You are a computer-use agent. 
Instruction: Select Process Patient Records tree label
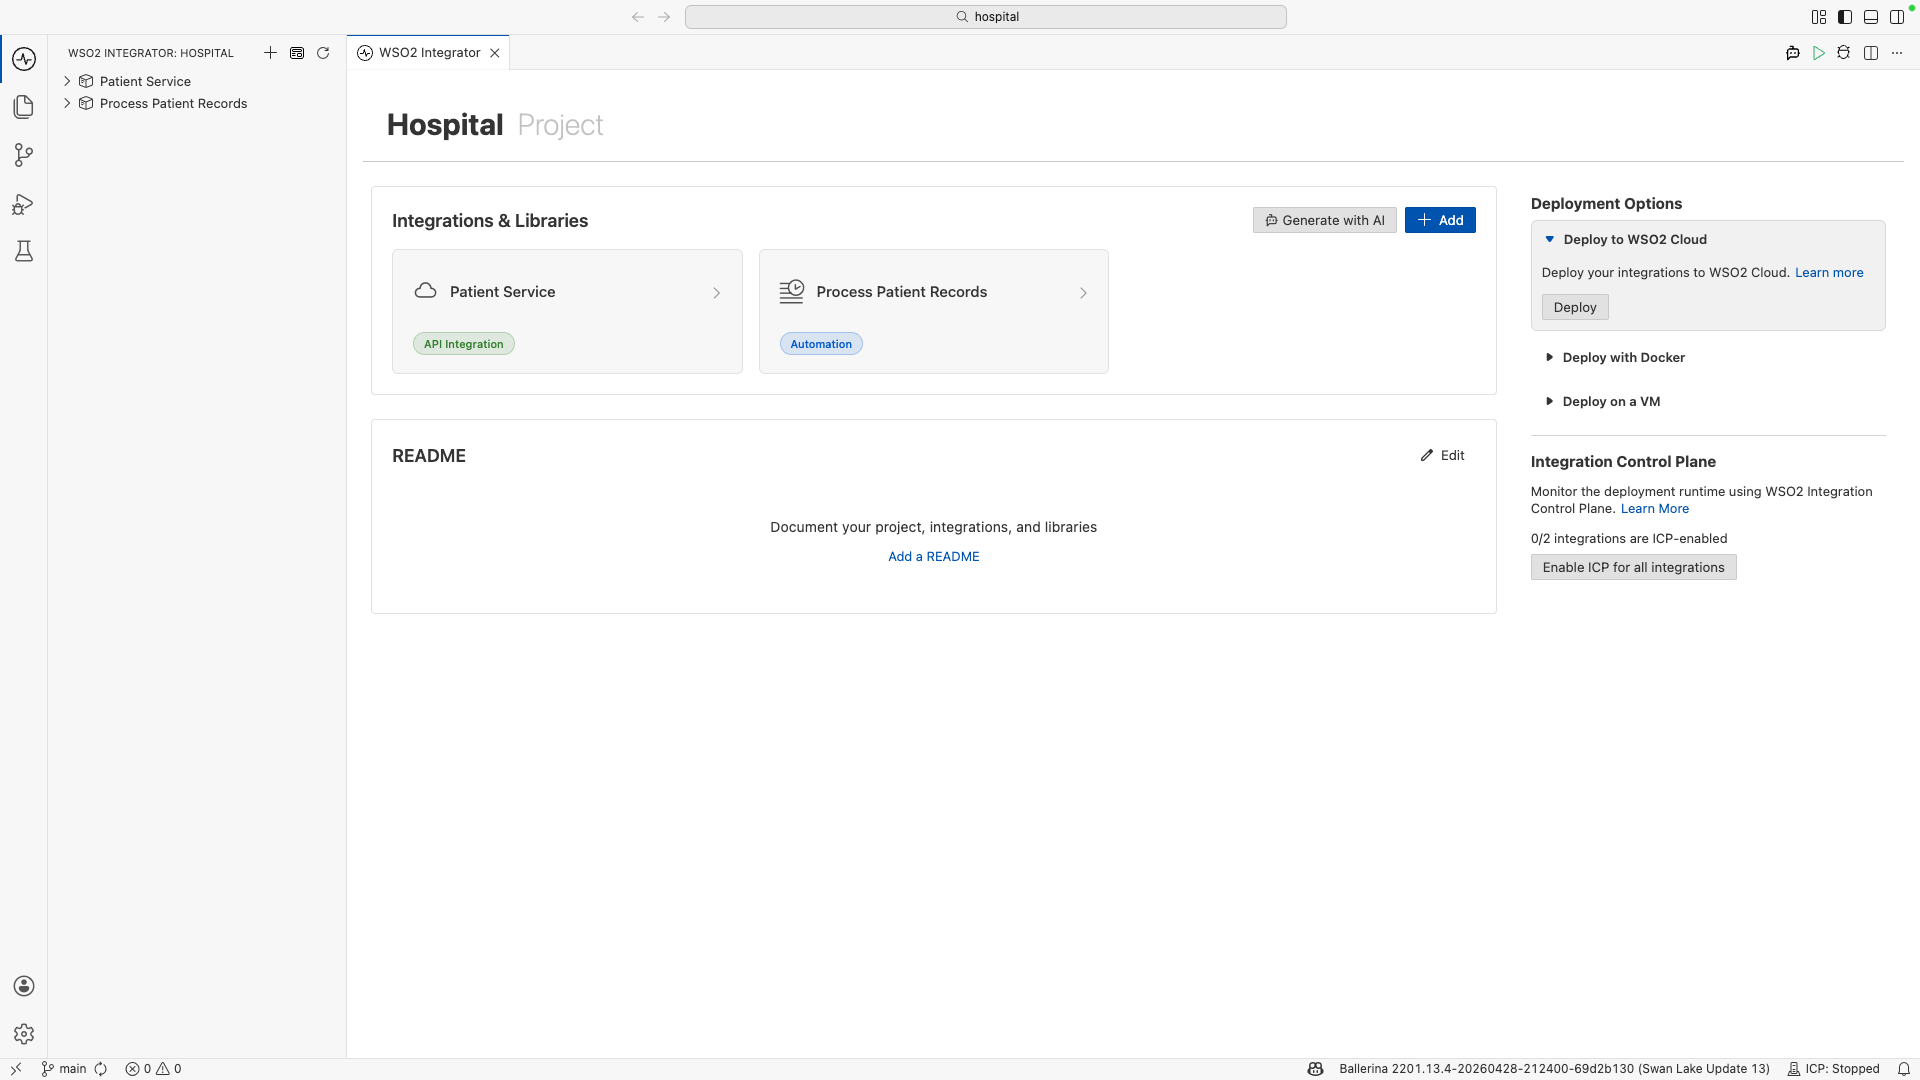pos(173,103)
